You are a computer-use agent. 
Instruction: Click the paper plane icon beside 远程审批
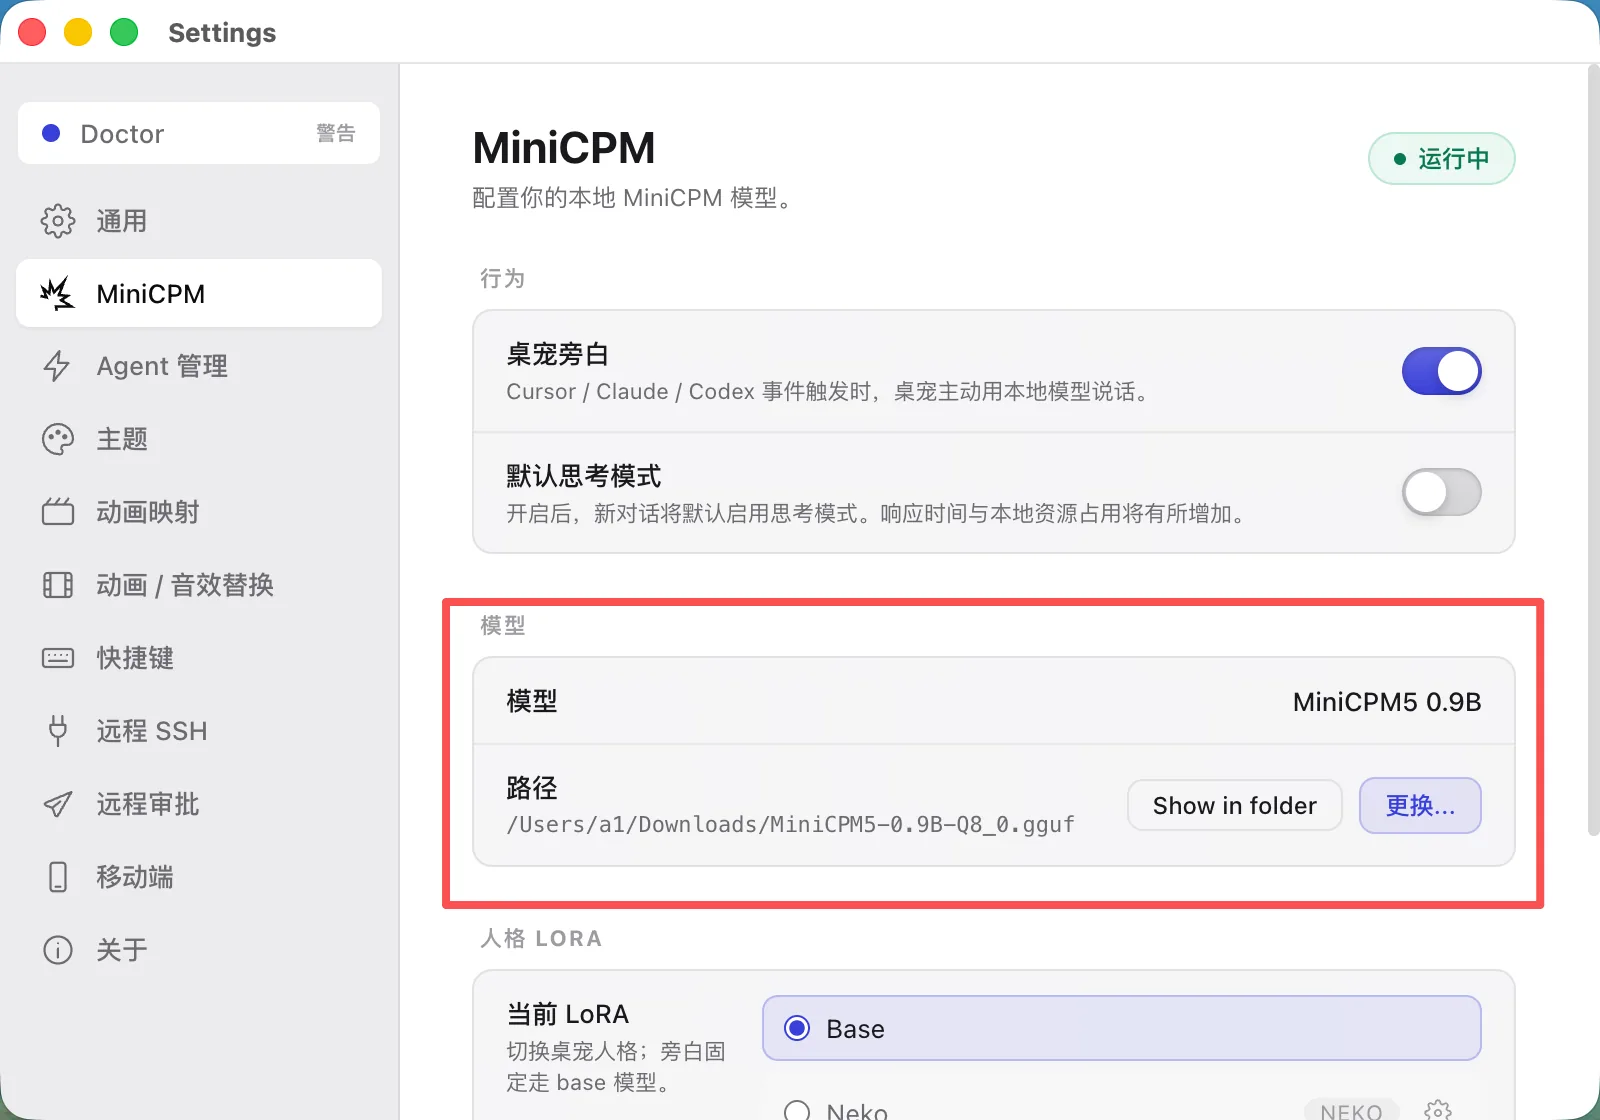coord(58,804)
